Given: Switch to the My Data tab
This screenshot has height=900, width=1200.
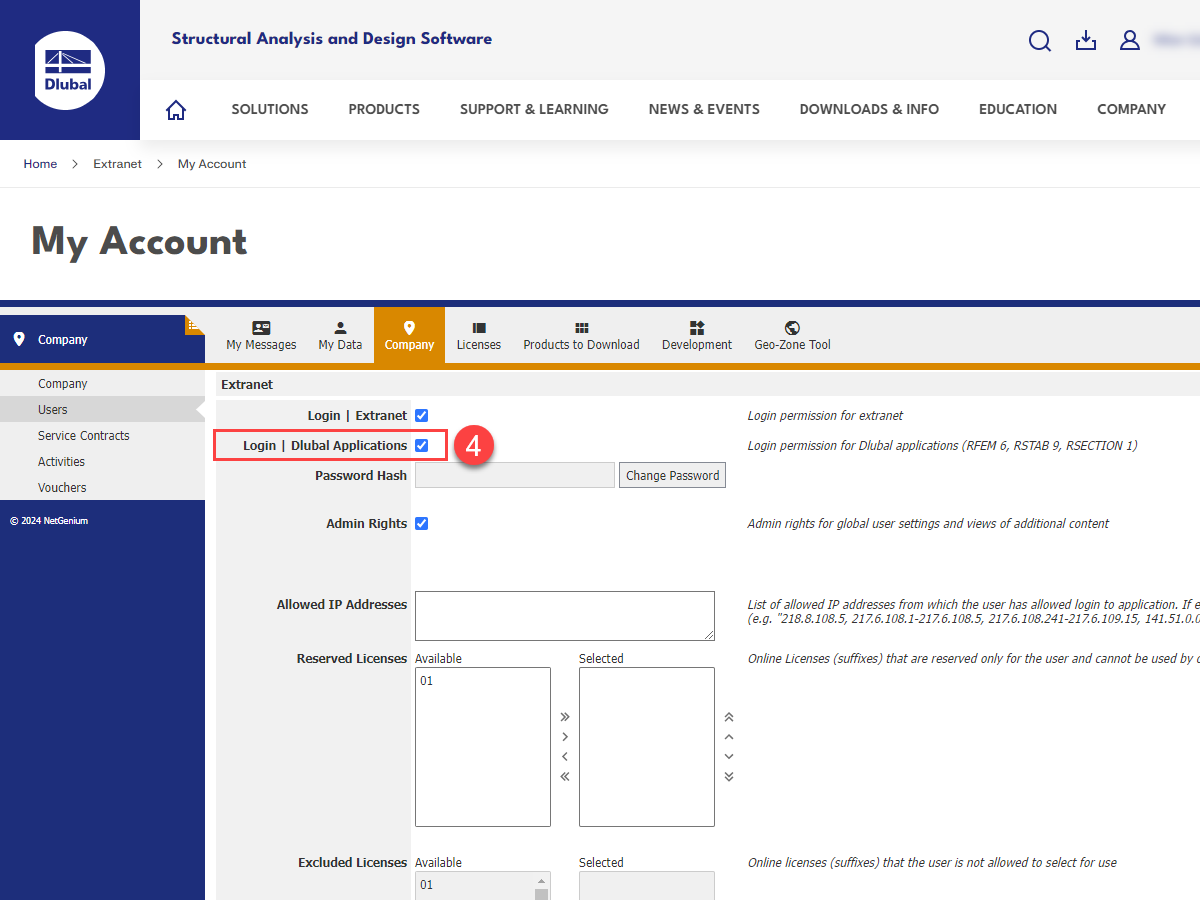Looking at the screenshot, I should click(340, 336).
